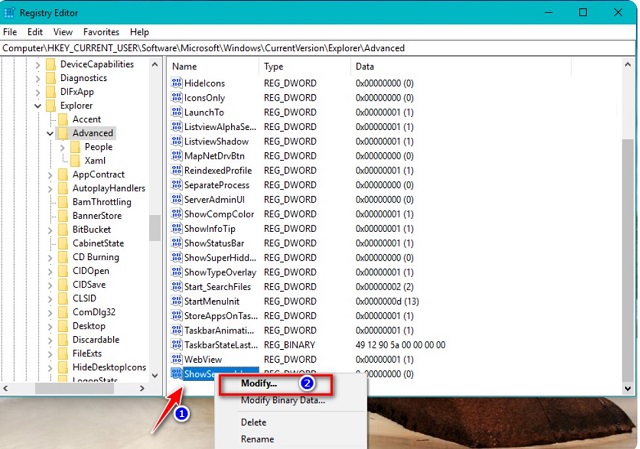The height and width of the screenshot is (449, 640).
Task: Select the HideDesktopIcons key
Action: point(109,367)
